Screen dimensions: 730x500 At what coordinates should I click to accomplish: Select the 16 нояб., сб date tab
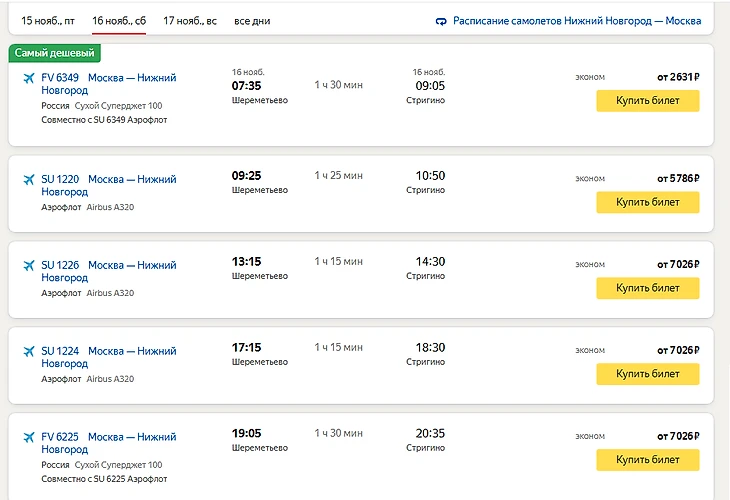coord(118,20)
